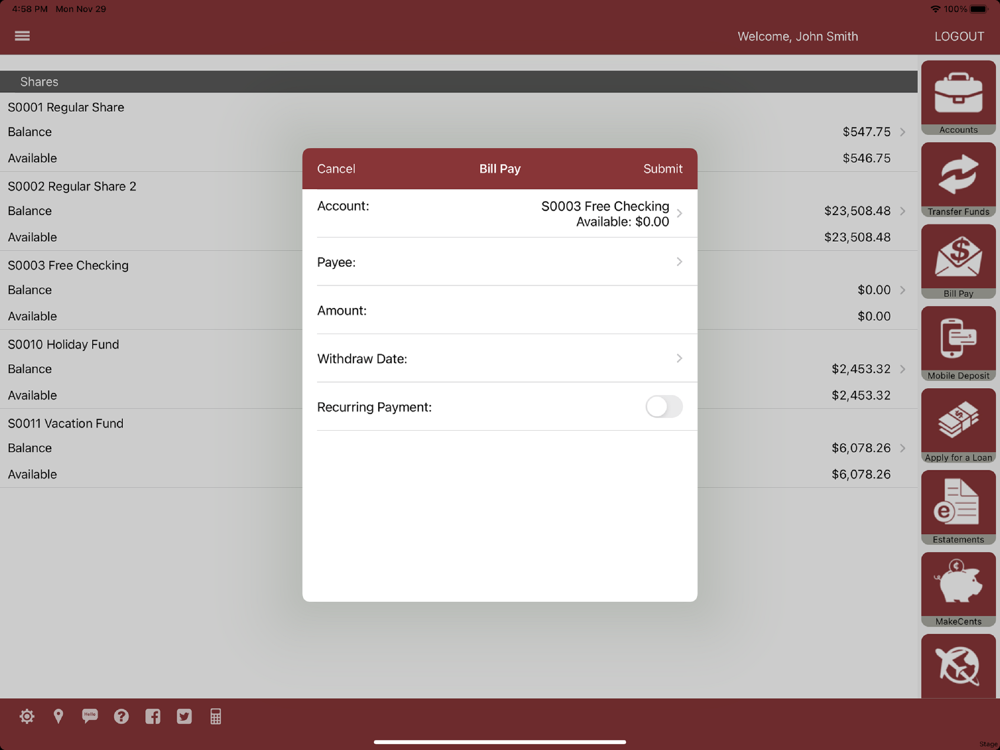Click the Wi-Fi status icon
The width and height of the screenshot is (1000, 750).
click(x=935, y=9)
